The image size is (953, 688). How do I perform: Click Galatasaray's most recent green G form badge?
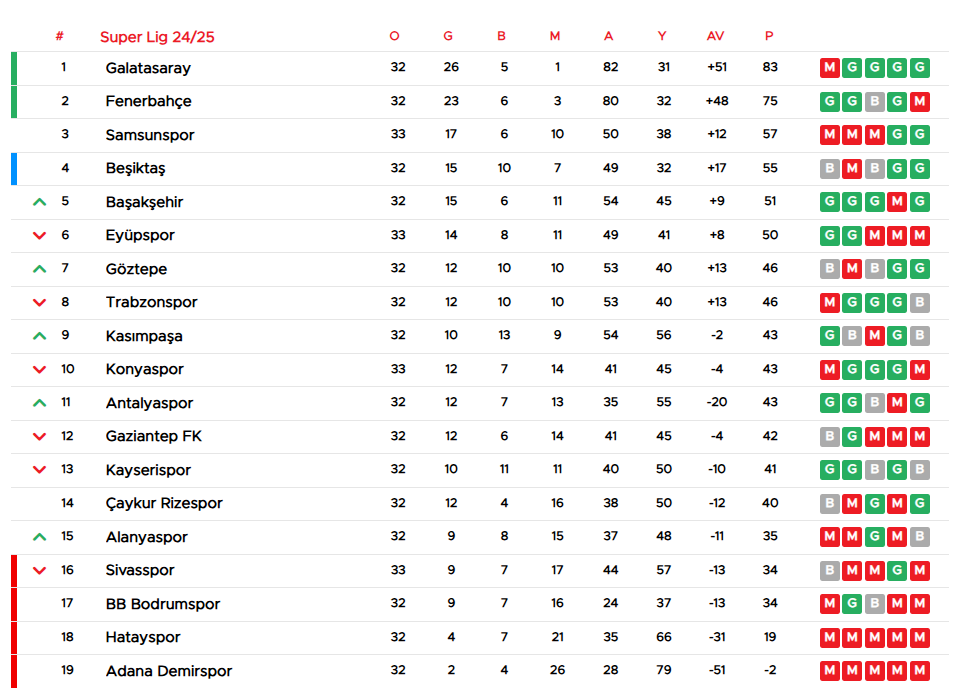[919, 68]
